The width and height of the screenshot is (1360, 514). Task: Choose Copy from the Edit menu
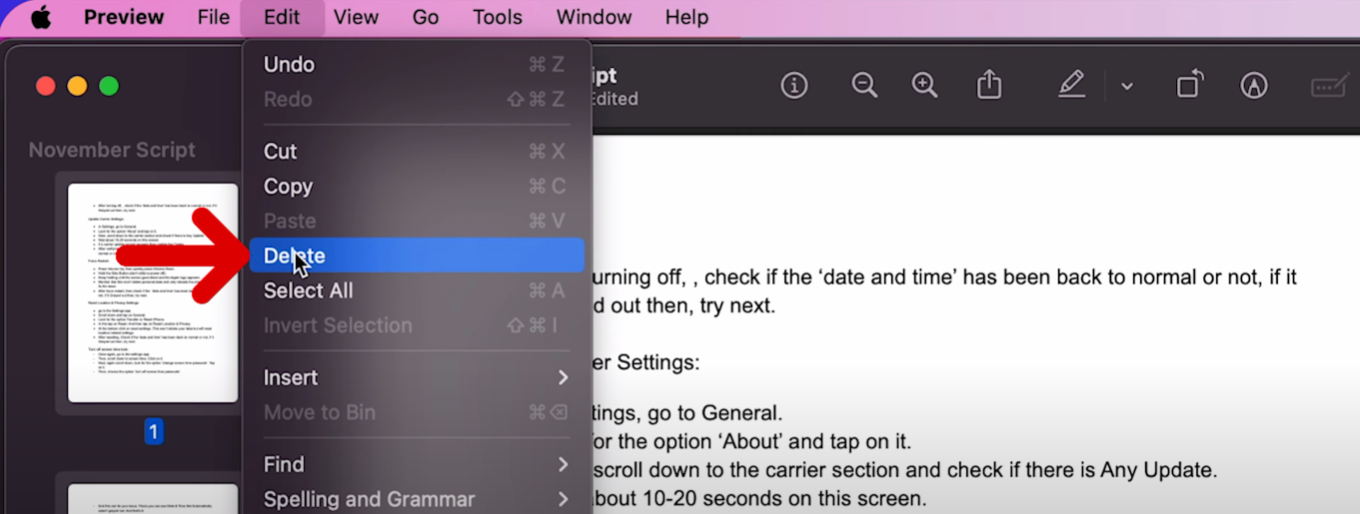pyautogui.click(x=416, y=187)
